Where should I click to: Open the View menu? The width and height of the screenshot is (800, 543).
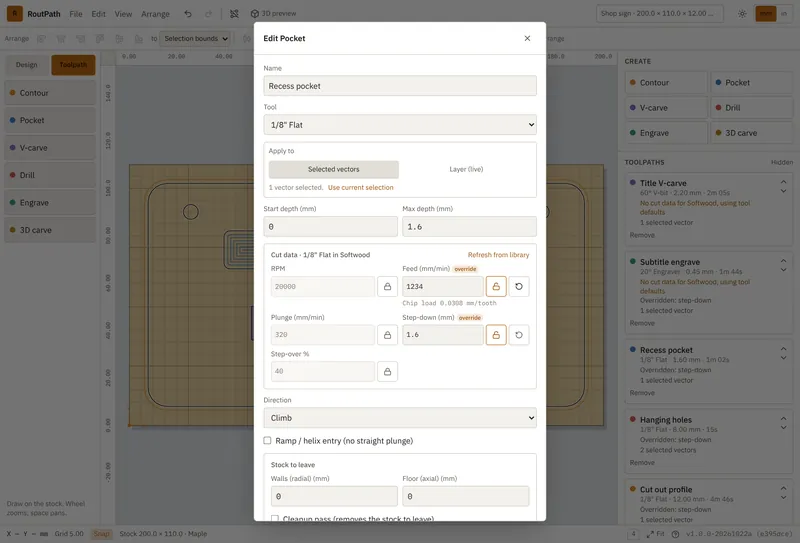pos(123,14)
